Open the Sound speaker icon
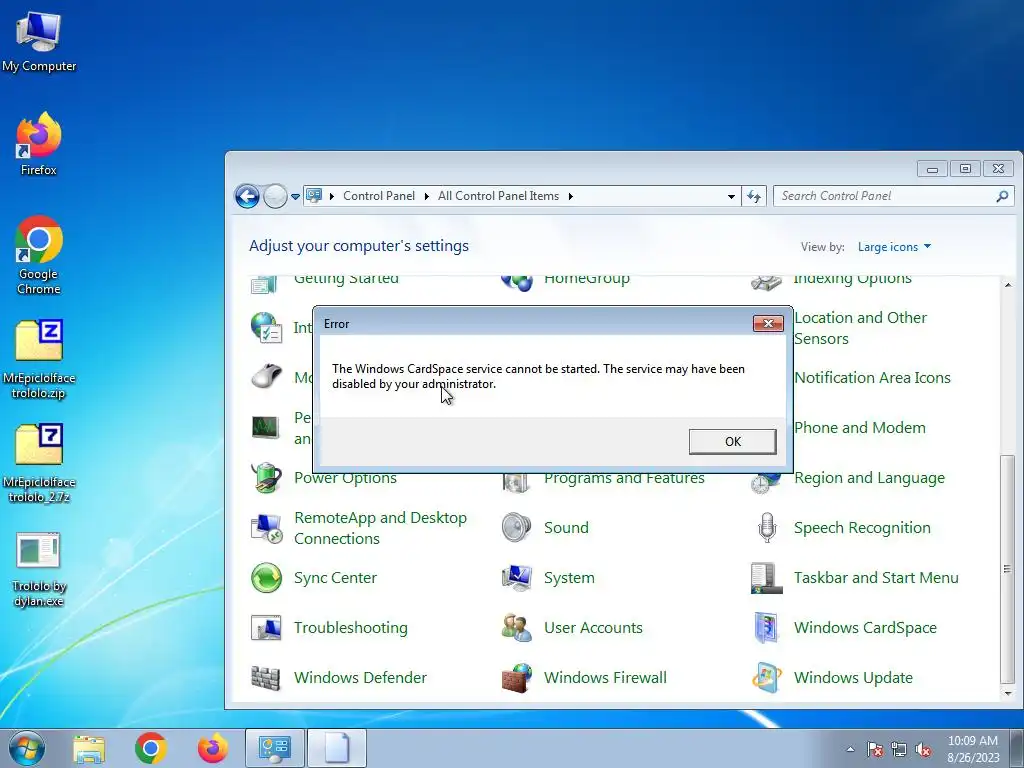Screen dimensions: 1024x768 point(517,528)
